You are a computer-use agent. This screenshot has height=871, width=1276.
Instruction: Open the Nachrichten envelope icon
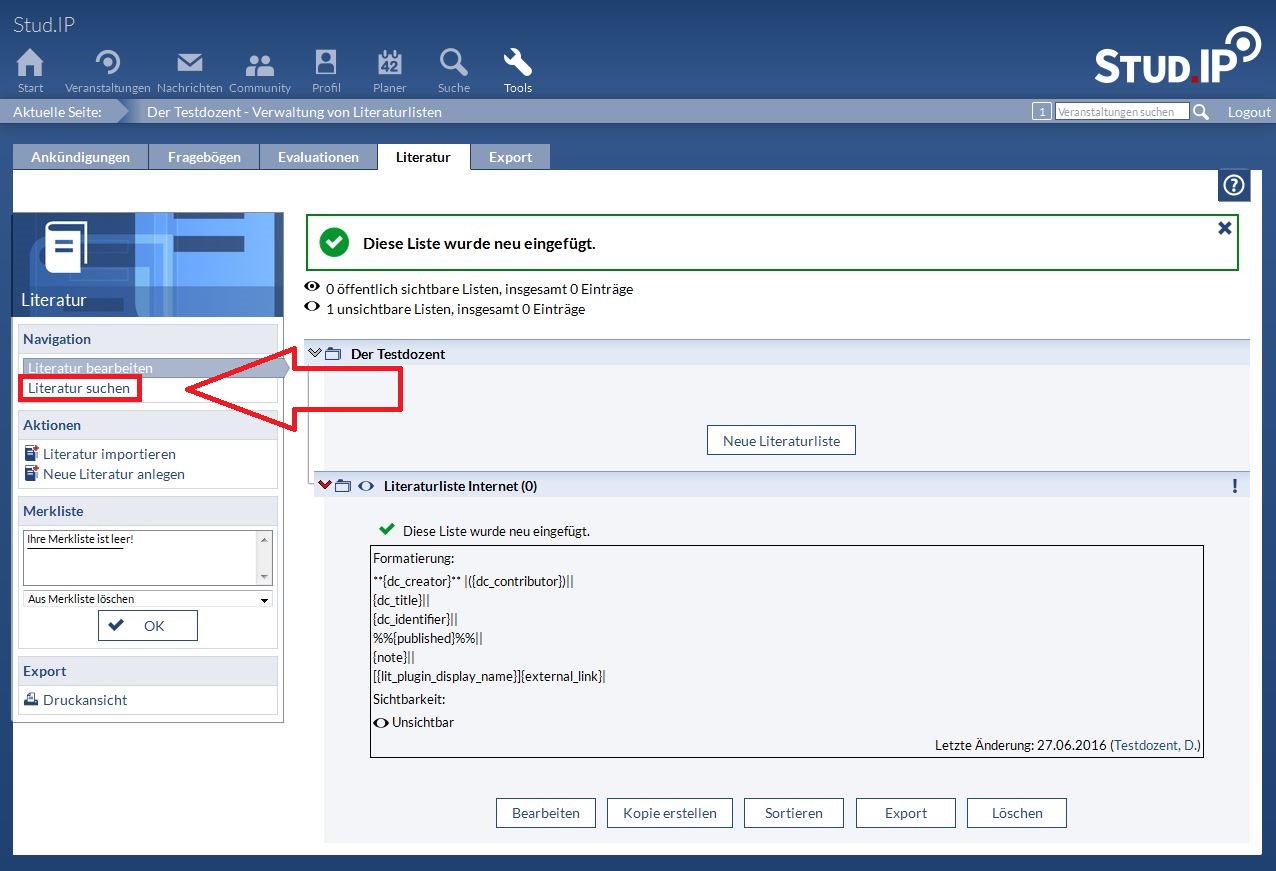tap(189, 64)
